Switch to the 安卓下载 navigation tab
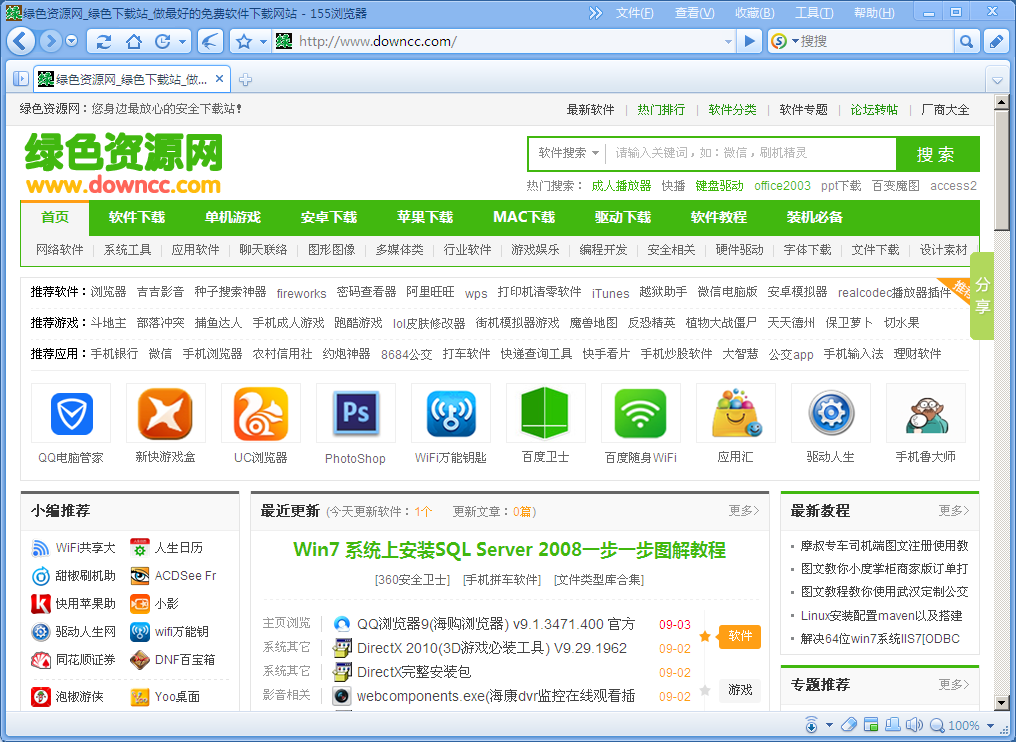The height and width of the screenshot is (742, 1016). point(328,217)
